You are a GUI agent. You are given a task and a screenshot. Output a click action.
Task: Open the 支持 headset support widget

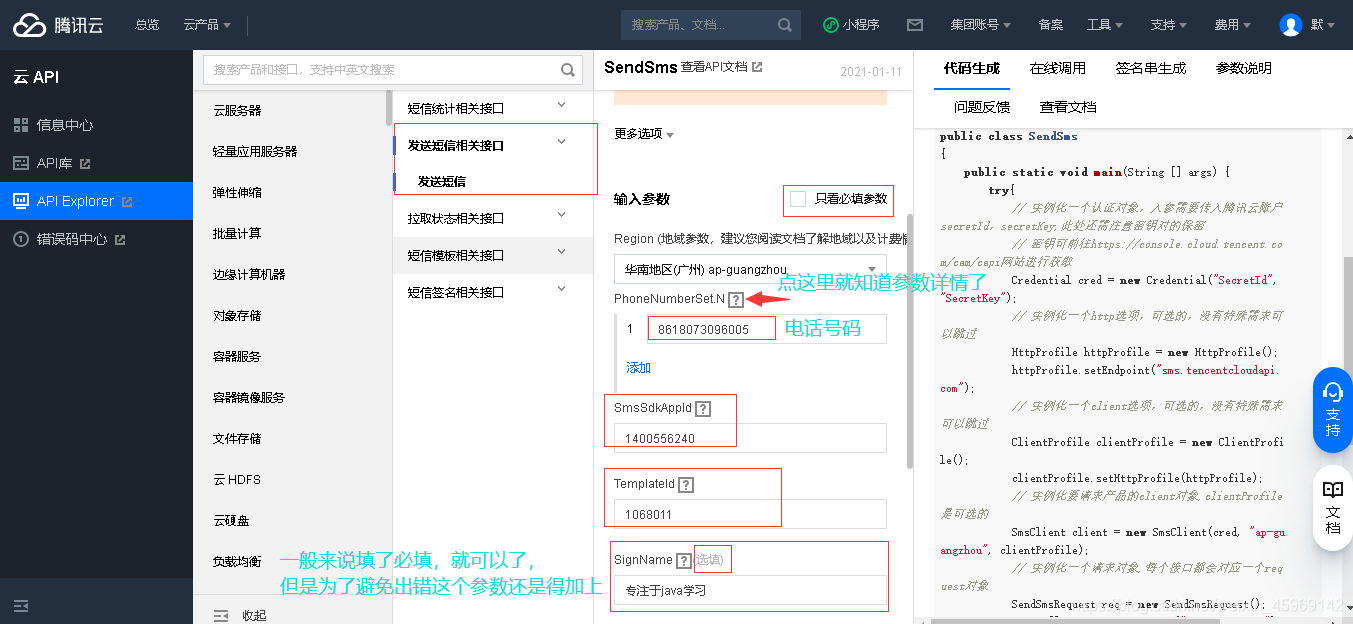1332,408
